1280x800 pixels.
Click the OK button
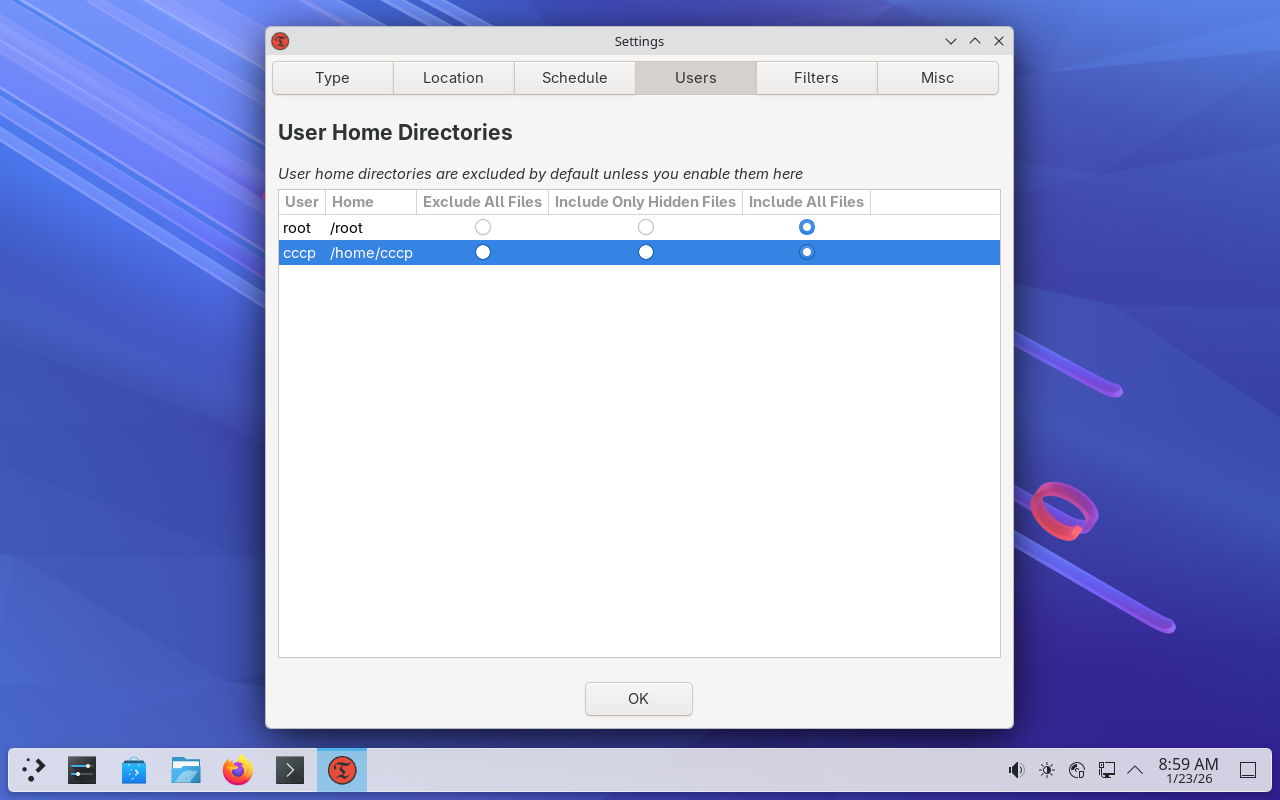point(639,699)
